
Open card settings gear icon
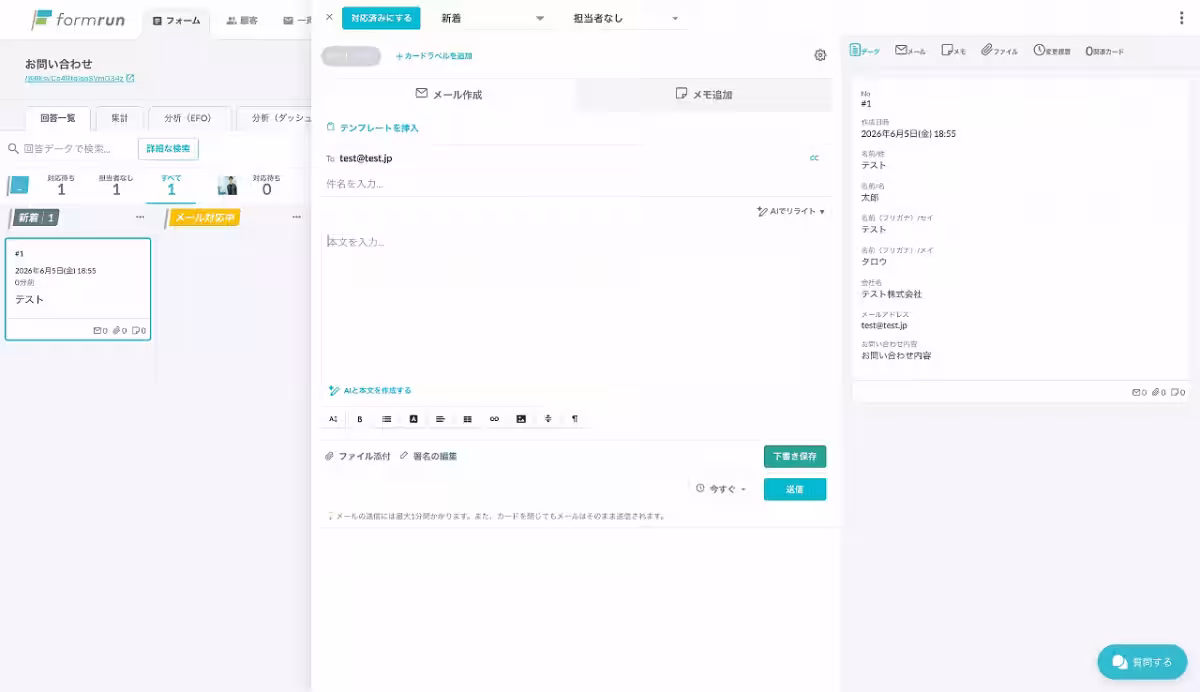point(820,55)
